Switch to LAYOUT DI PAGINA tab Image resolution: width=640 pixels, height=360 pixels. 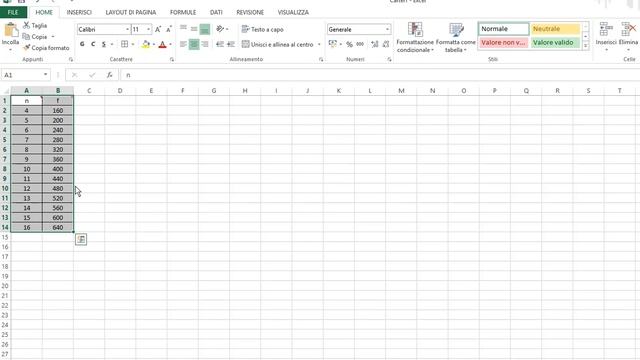click(131, 12)
